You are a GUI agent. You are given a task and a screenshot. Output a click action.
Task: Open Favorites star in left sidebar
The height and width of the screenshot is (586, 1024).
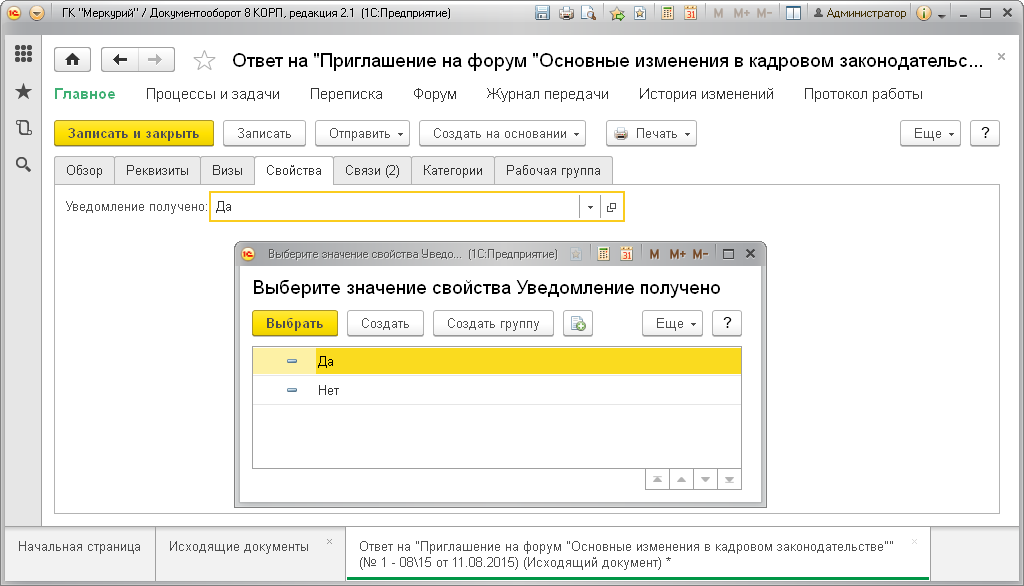click(24, 91)
